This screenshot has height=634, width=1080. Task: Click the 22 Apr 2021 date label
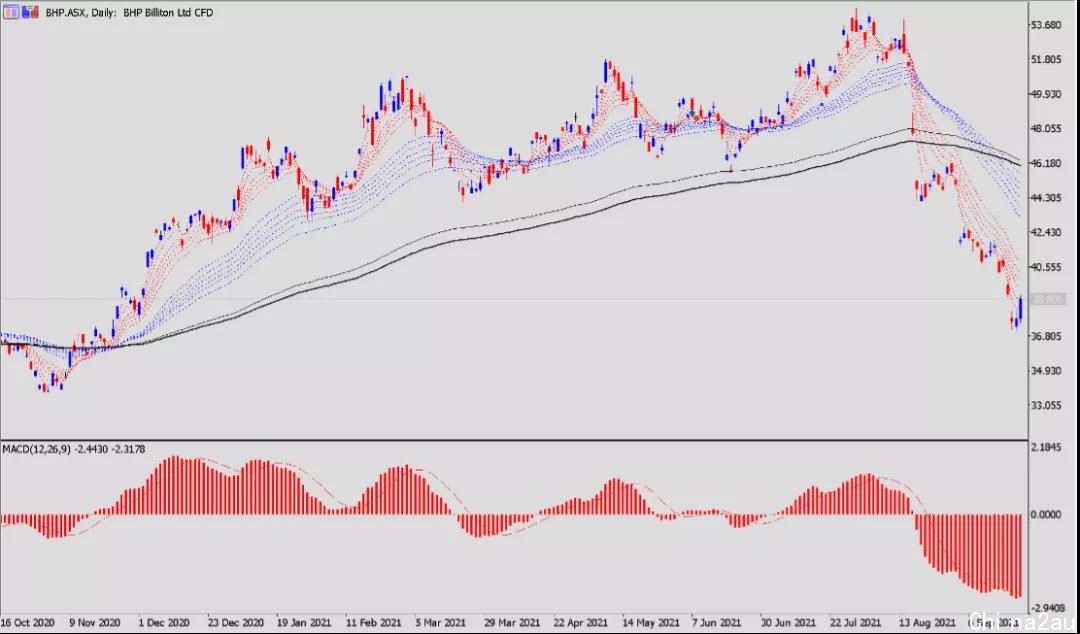[x=579, y=620]
